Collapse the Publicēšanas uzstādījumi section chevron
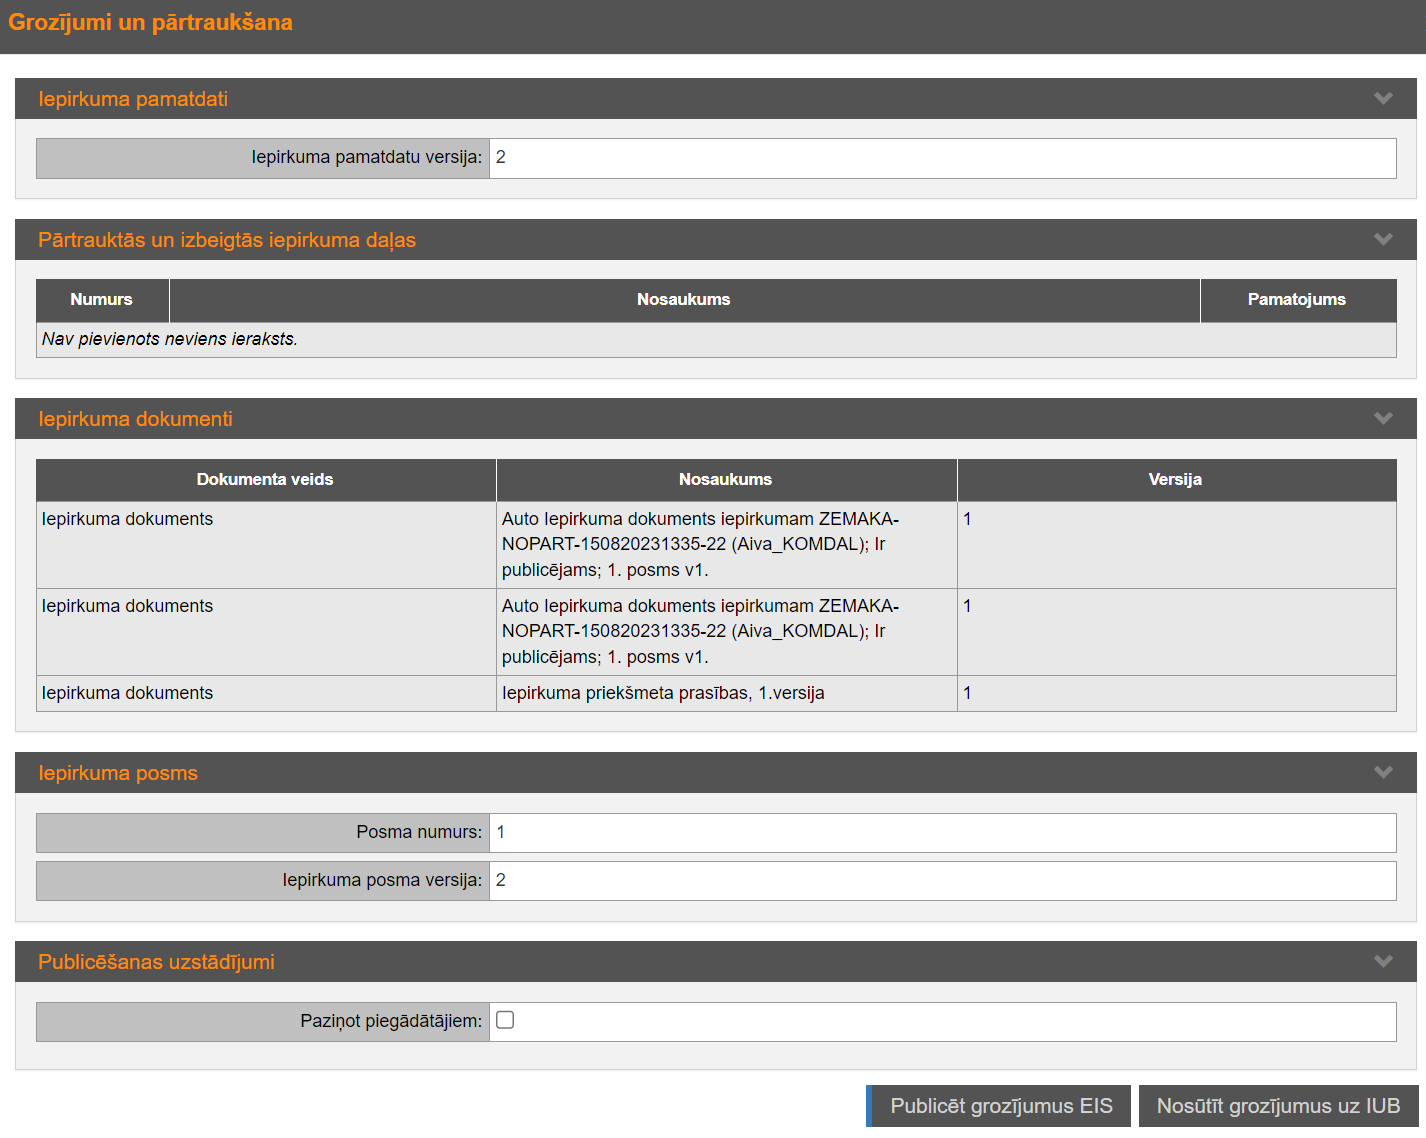This screenshot has height=1138, width=1426. point(1383,961)
